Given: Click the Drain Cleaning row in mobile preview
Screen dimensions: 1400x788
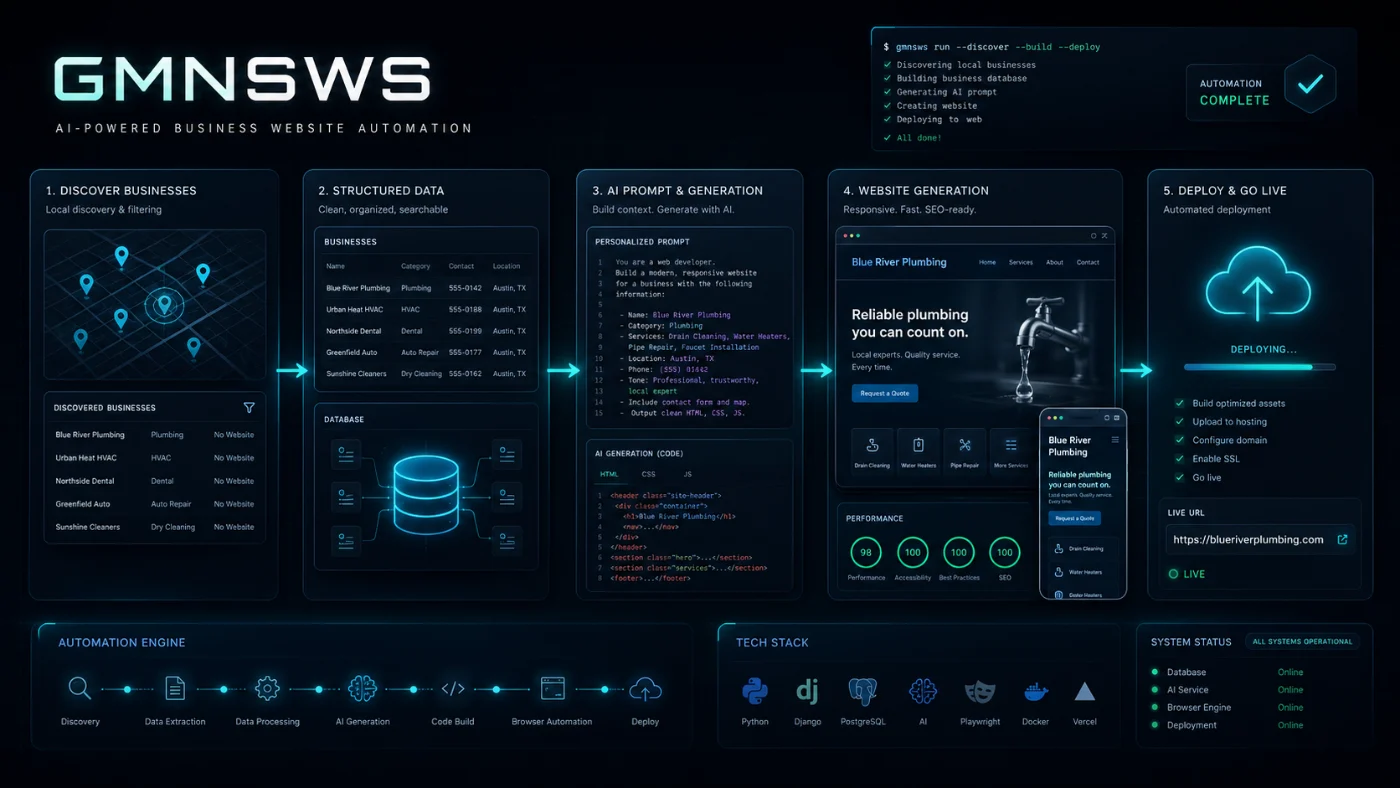Looking at the screenshot, I should [x=1083, y=549].
